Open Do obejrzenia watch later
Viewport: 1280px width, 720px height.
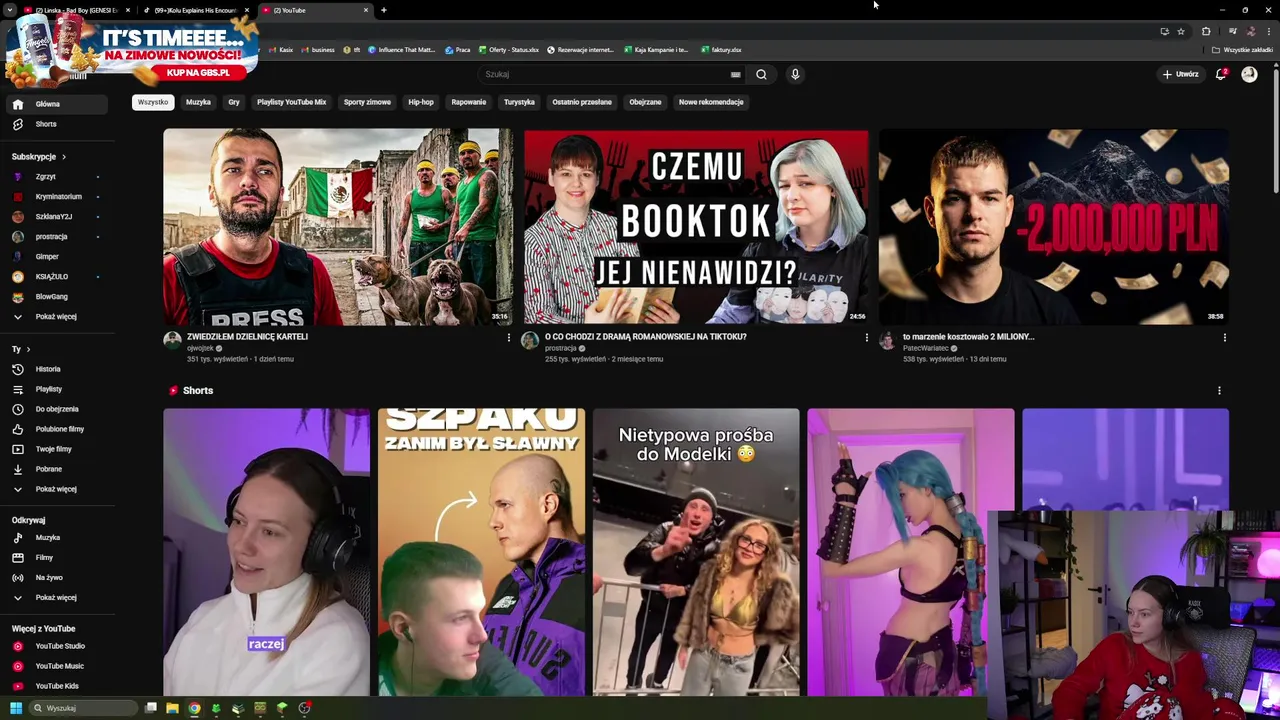point(55,409)
